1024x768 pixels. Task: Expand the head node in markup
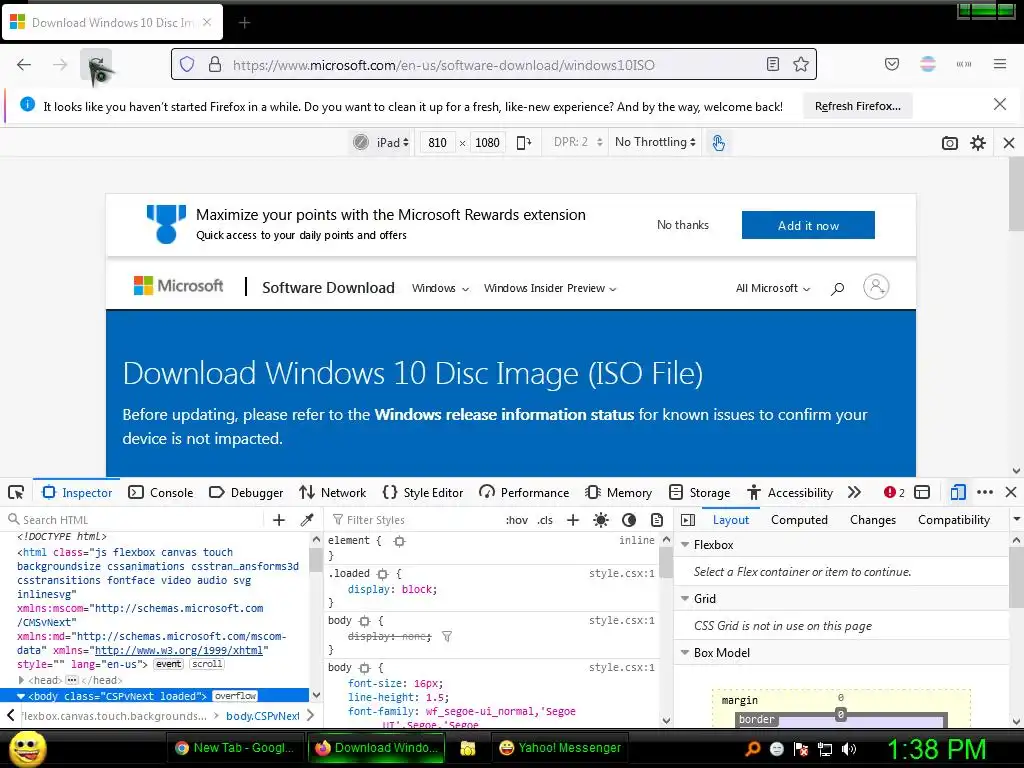[21, 680]
